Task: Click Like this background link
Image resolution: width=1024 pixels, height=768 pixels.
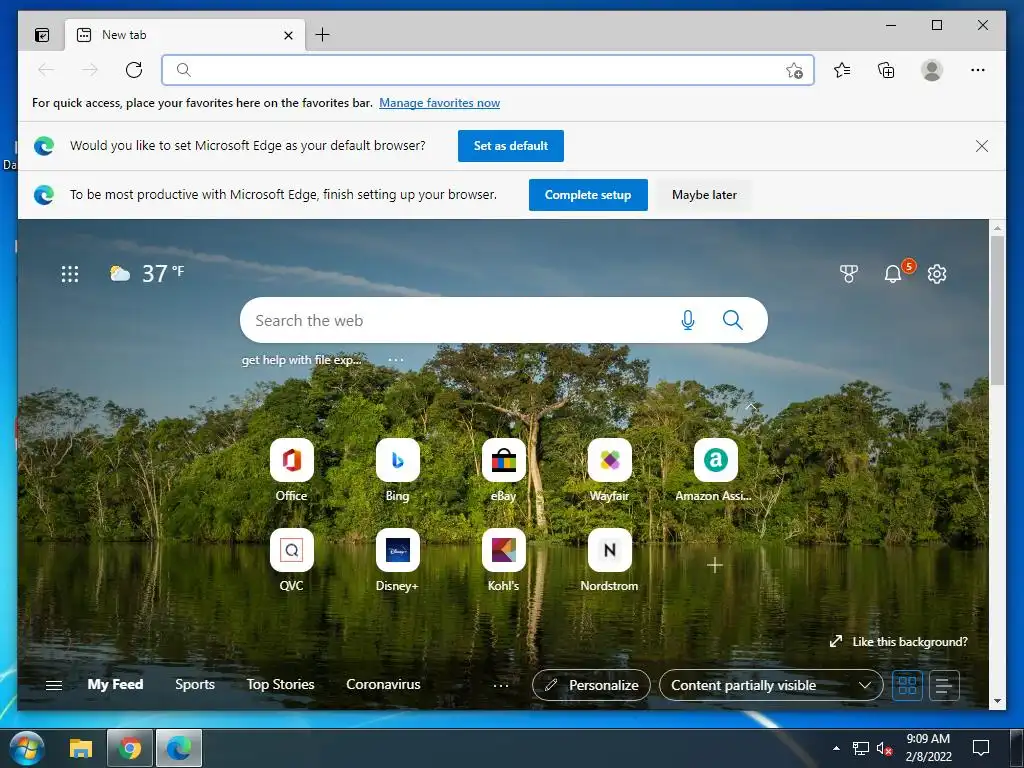Action: click(x=899, y=642)
